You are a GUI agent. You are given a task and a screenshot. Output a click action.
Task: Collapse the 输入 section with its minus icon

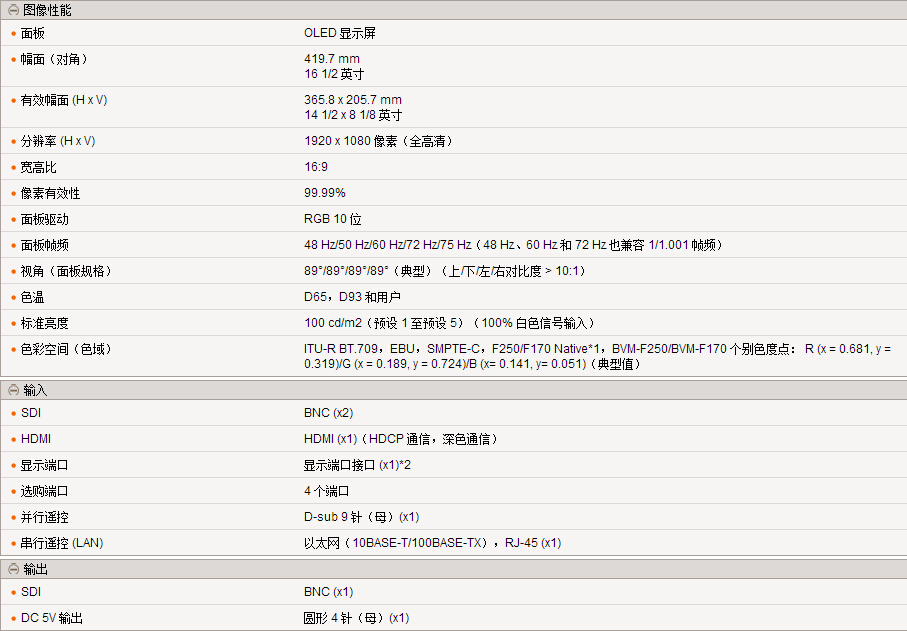(x=13, y=390)
